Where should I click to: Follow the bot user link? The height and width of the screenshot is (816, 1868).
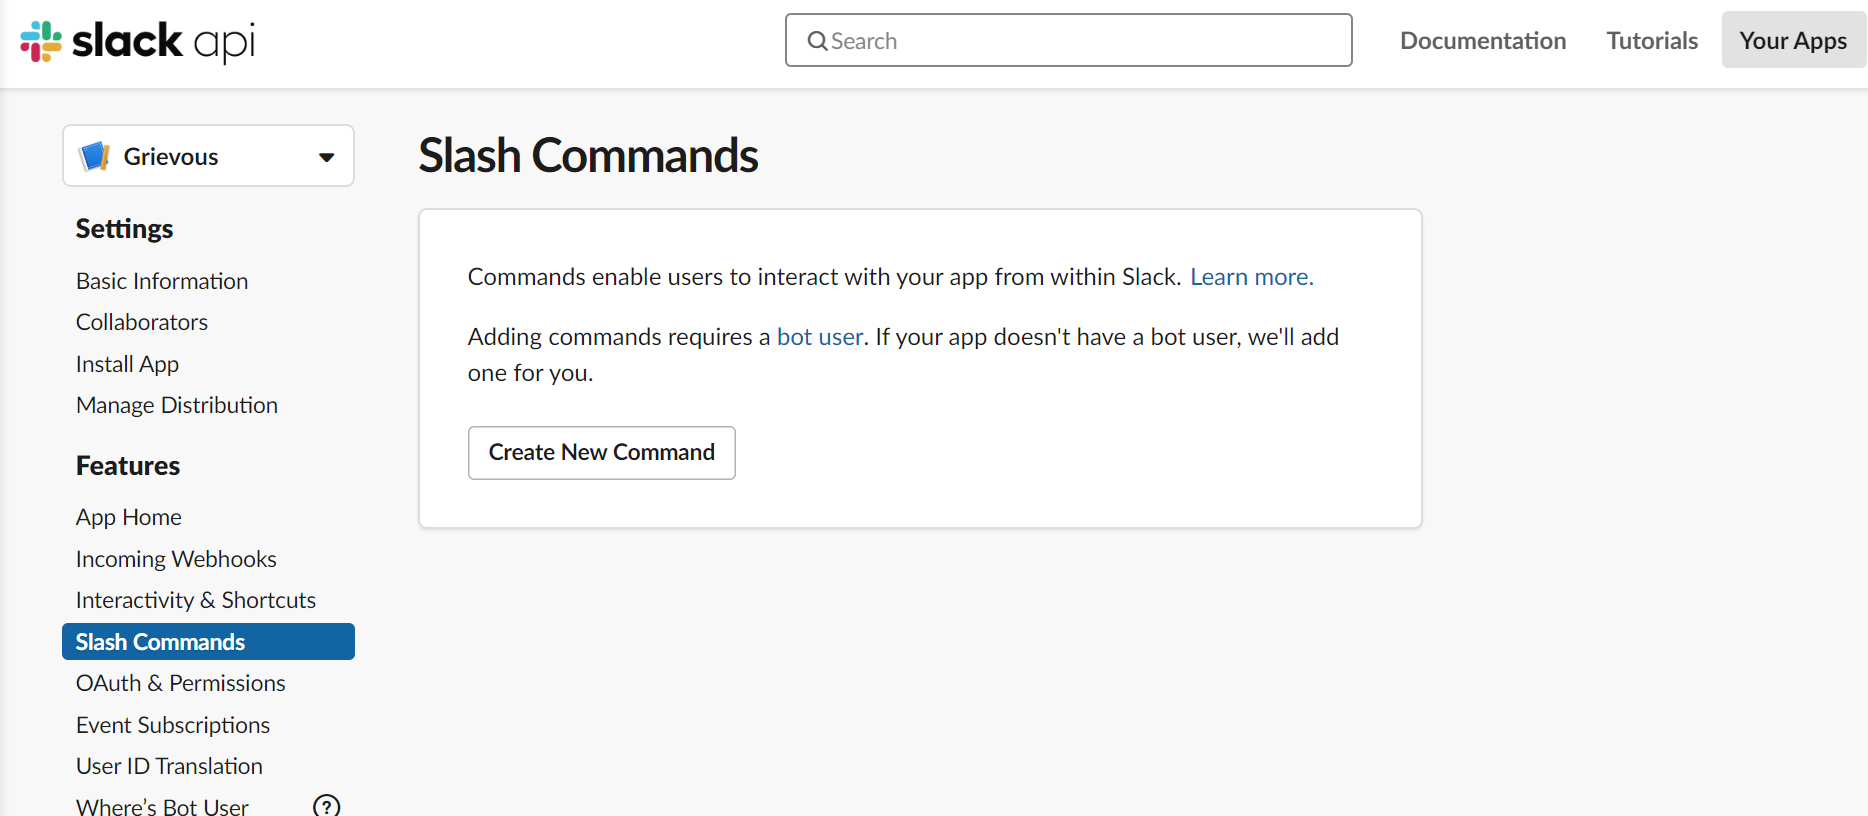820,337
